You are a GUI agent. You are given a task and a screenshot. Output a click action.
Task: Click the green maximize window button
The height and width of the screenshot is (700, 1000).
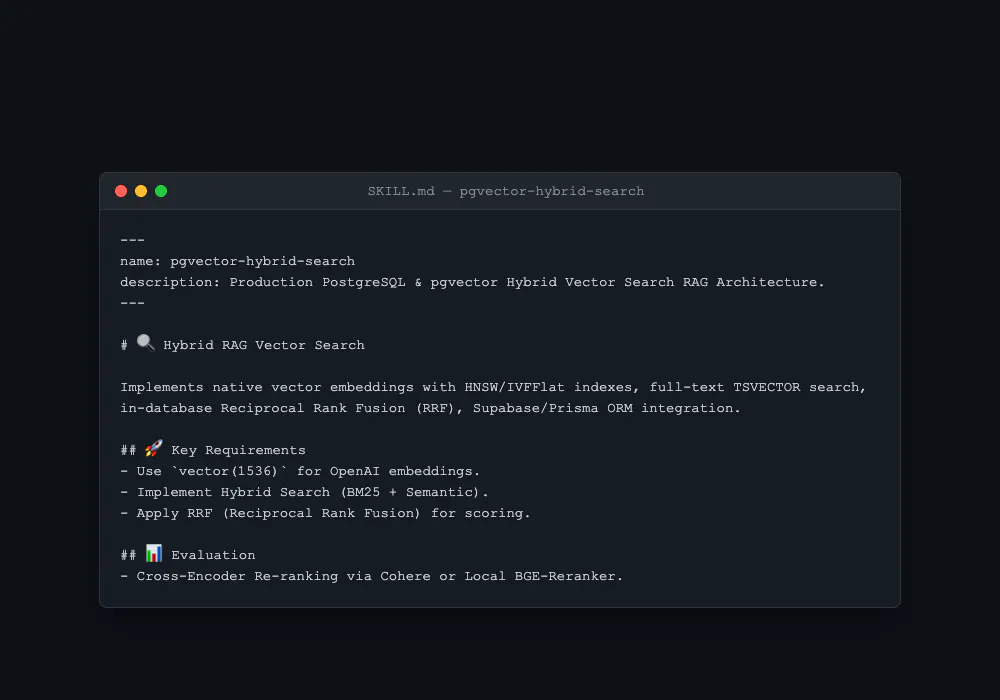(x=161, y=191)
